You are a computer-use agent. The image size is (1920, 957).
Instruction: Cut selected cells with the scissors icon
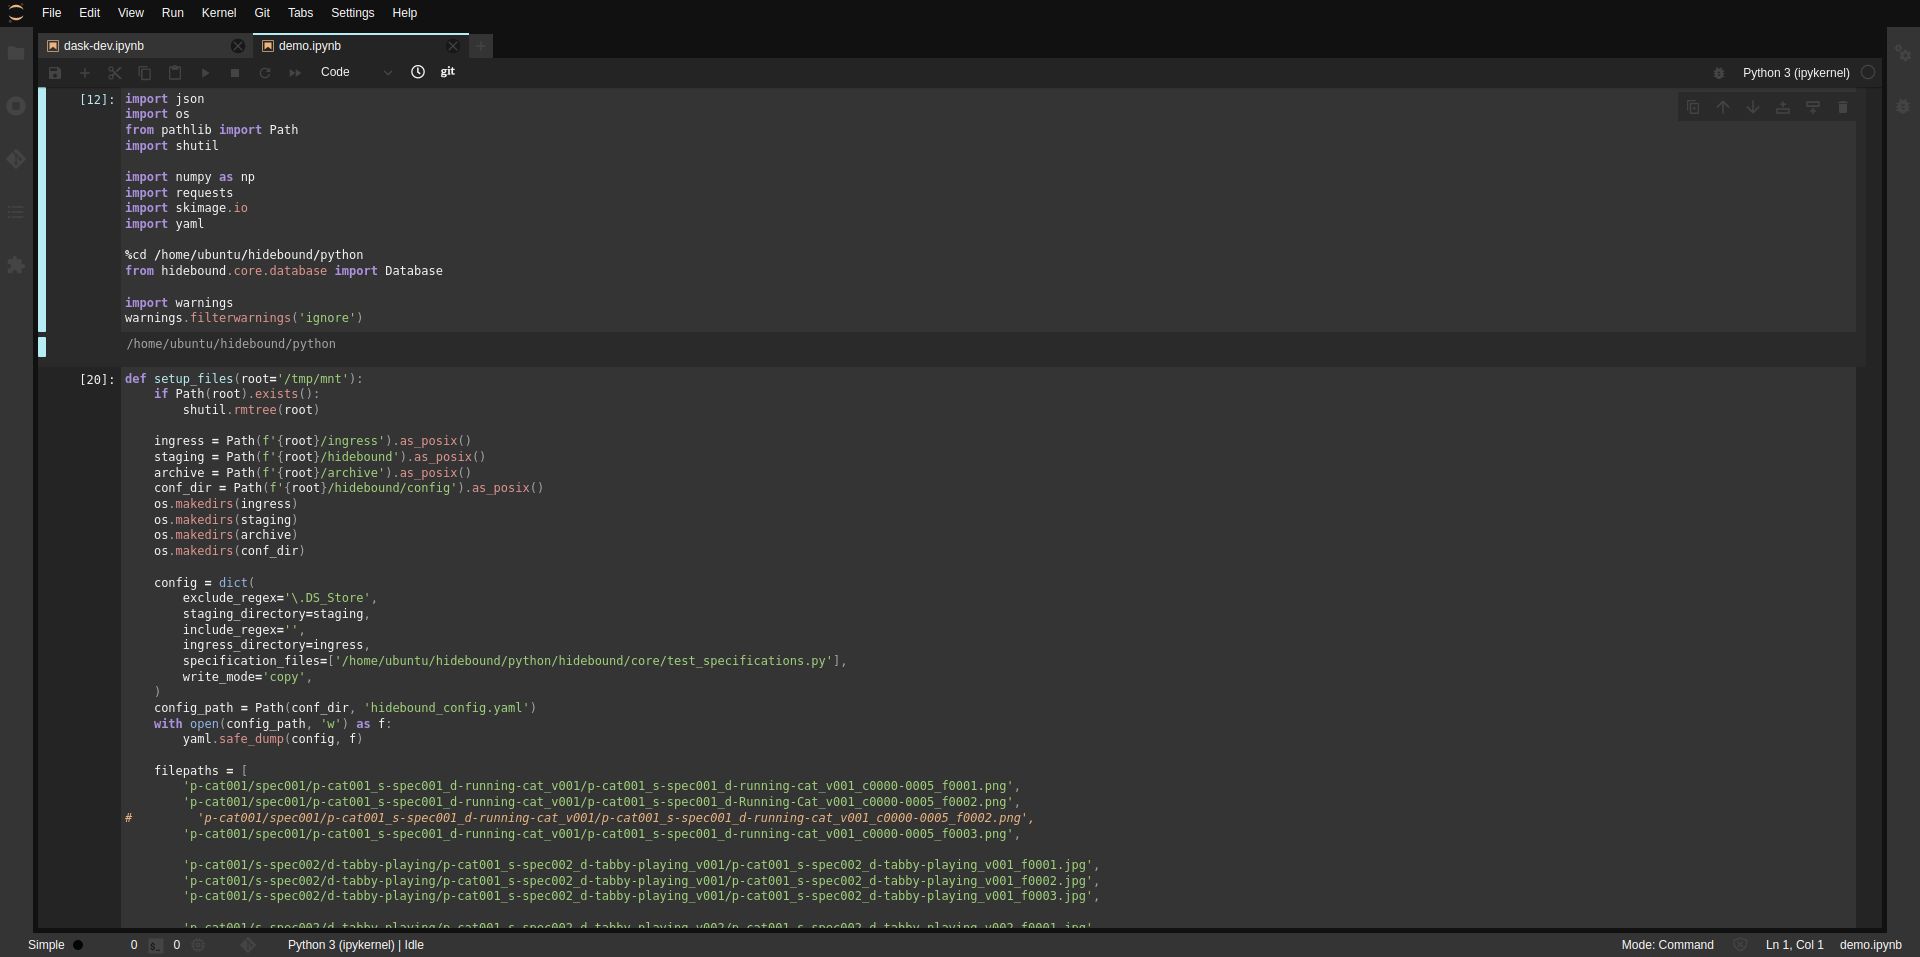click(115, 73)
